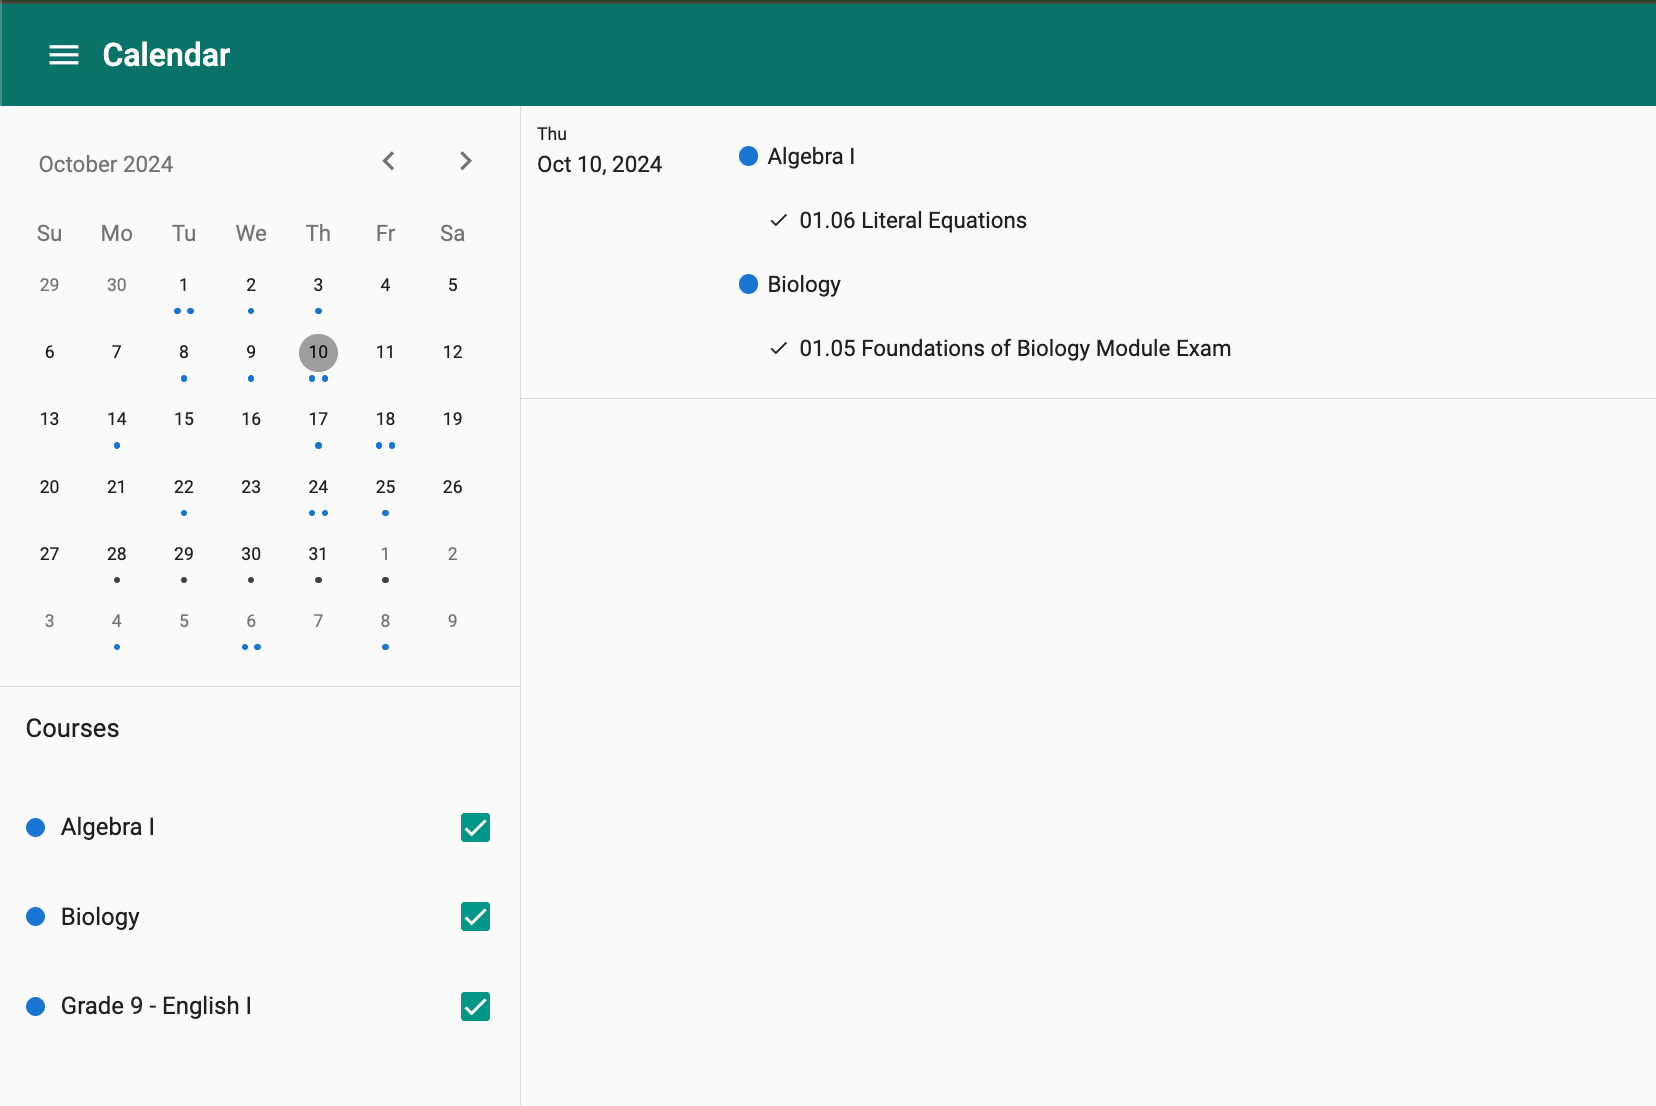The image size is (1656, 1106).
Task: Click checkmark icon beside 01.06 Literal Equations
Action: point(779,221)
